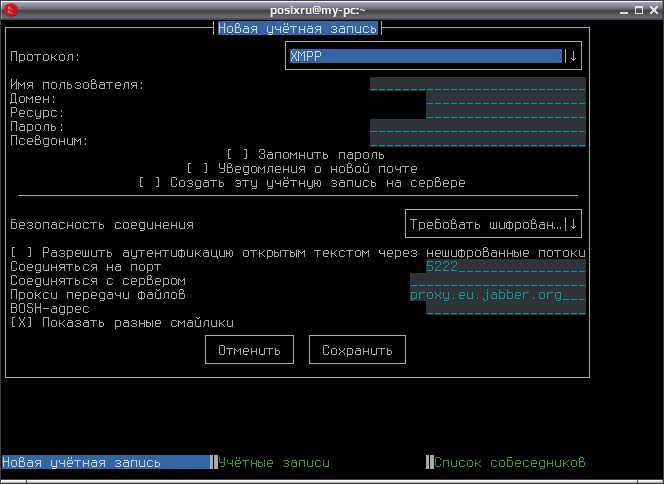Open the XMPP protocol dropdown

coord(433,56)
